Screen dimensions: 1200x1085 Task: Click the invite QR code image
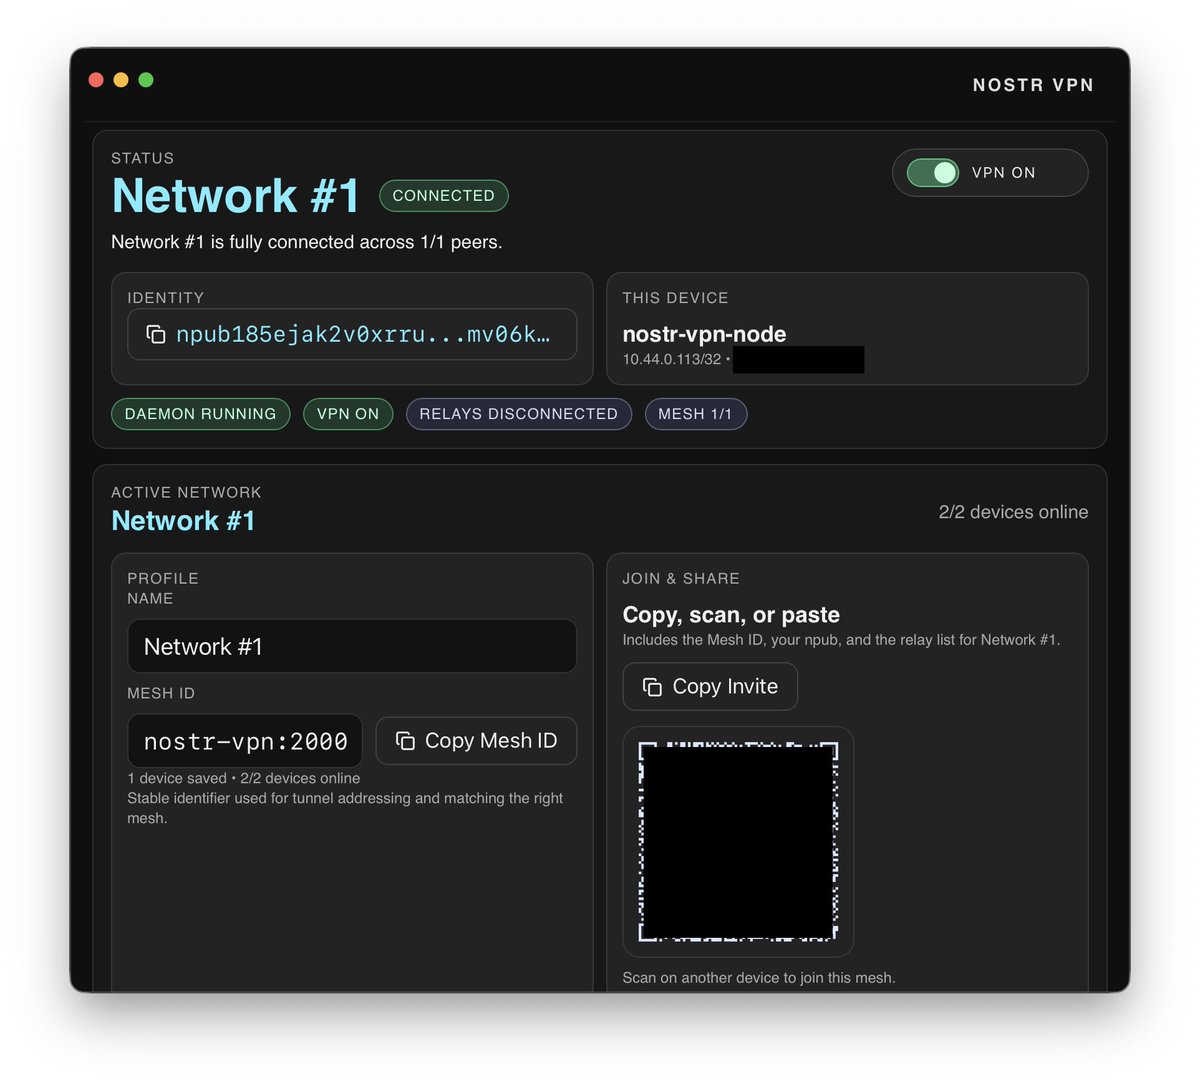tap(738, 842)
